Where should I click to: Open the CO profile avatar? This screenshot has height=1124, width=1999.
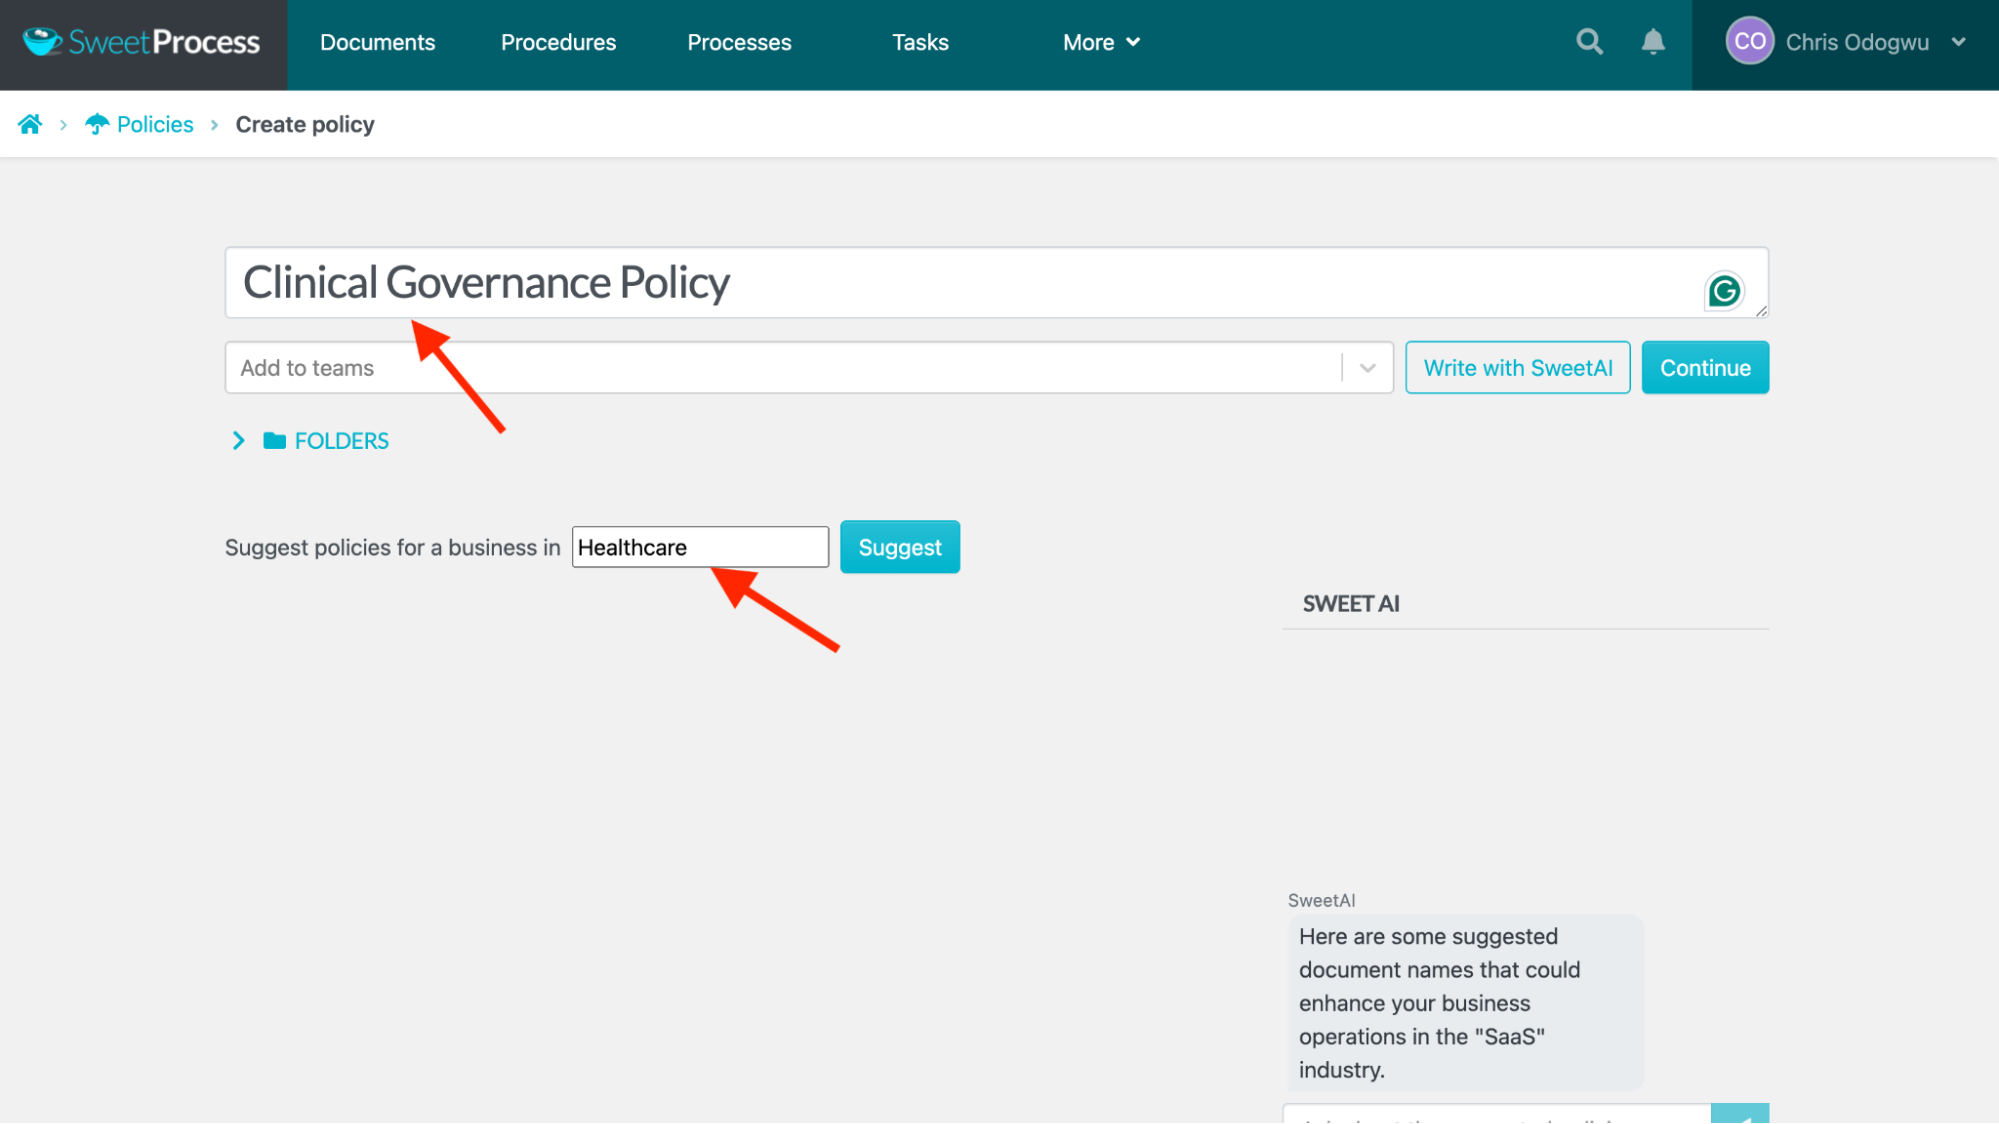(1749, 42)
